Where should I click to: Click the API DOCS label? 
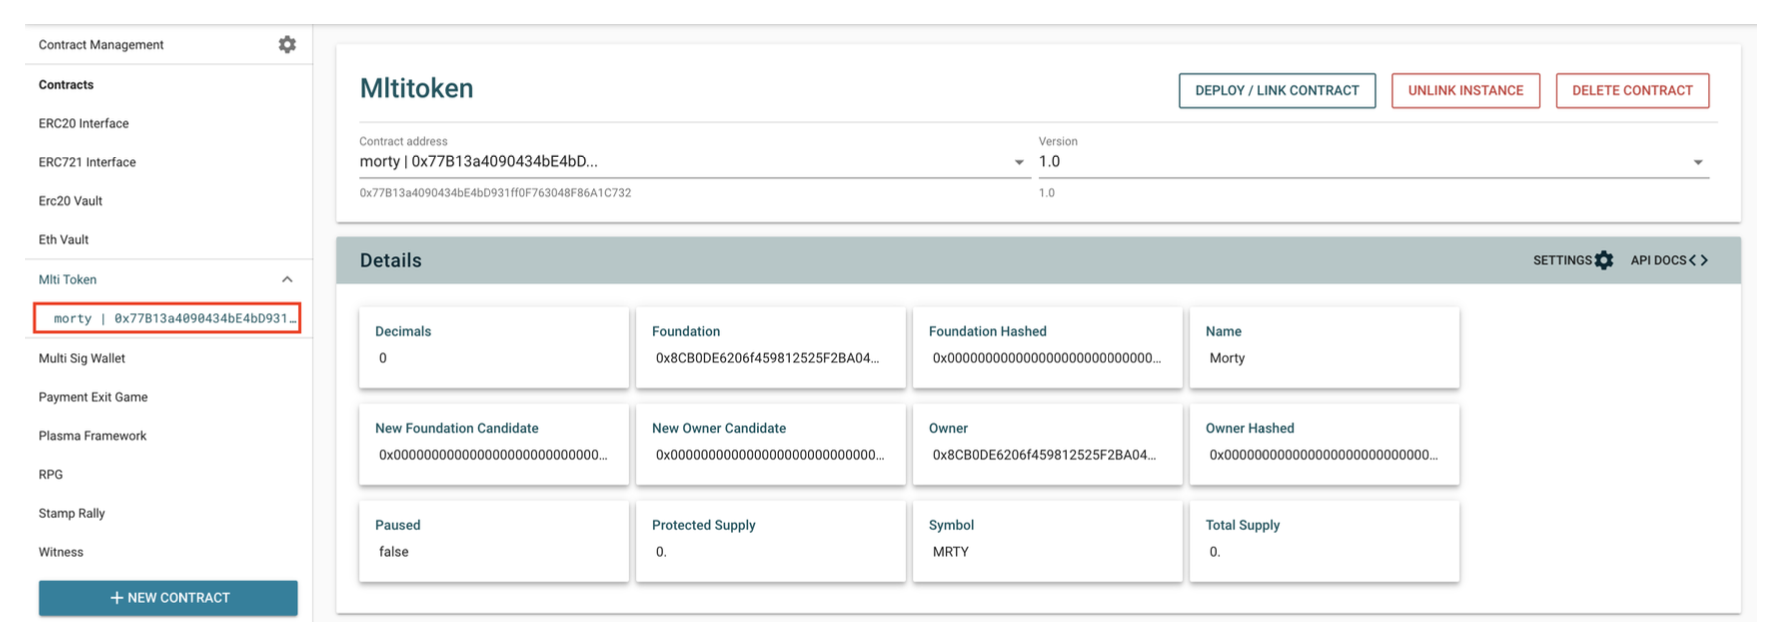(x=1658, y=260)
